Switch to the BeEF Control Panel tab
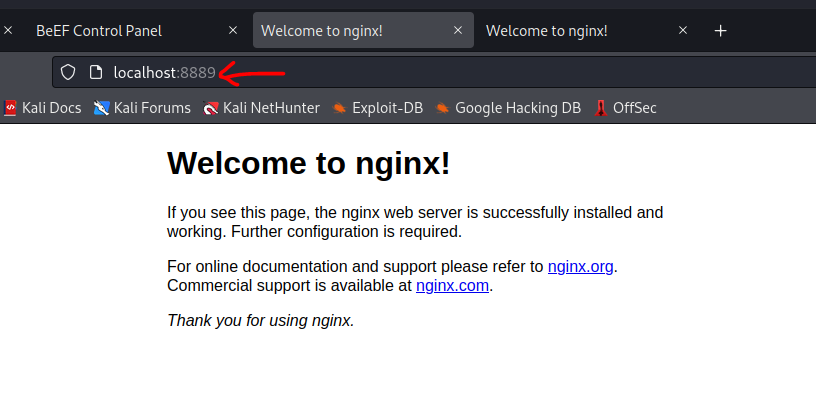The width and height of the screenshot is (816, 415). click(x=99, y=31)
